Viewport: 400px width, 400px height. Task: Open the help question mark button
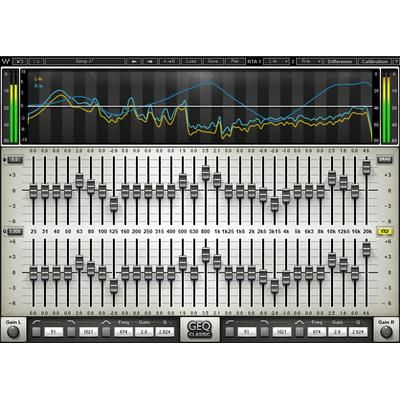(x=396, y=61)
